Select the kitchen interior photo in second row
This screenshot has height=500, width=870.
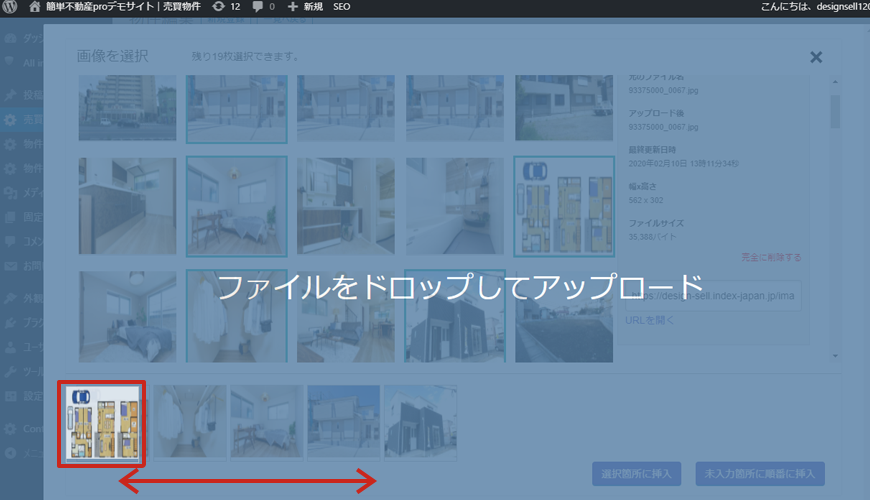(x=127, y=206)
